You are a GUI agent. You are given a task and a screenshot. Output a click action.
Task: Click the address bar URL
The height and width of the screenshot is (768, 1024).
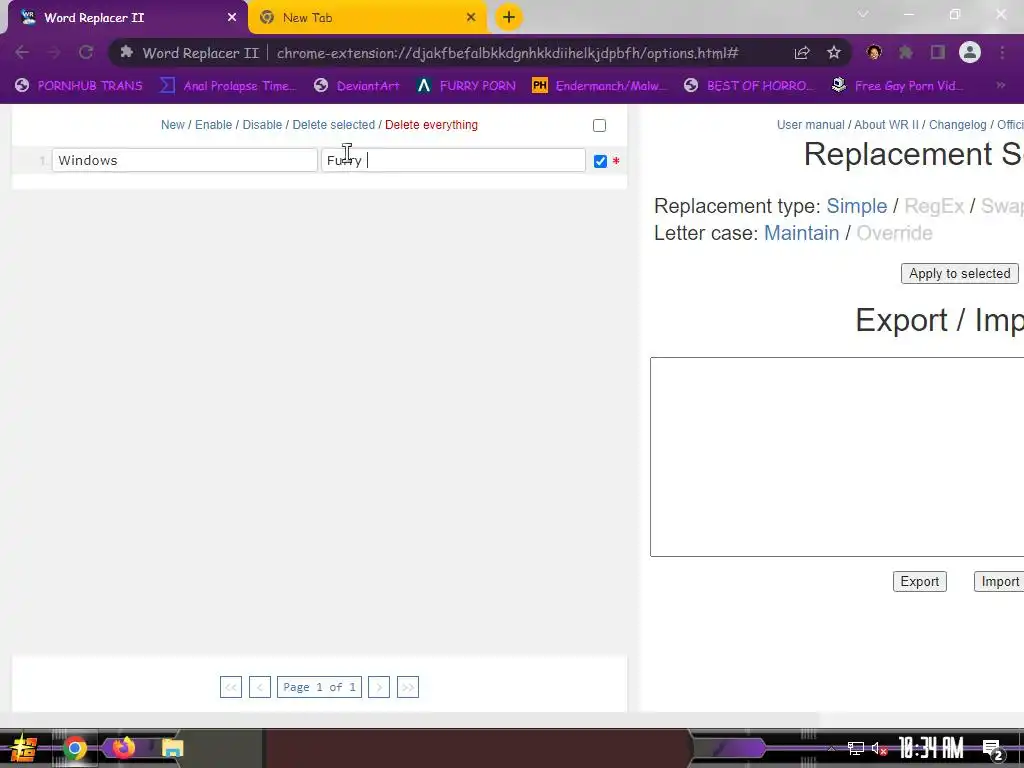pyautogui.click(x=507, y=53)
